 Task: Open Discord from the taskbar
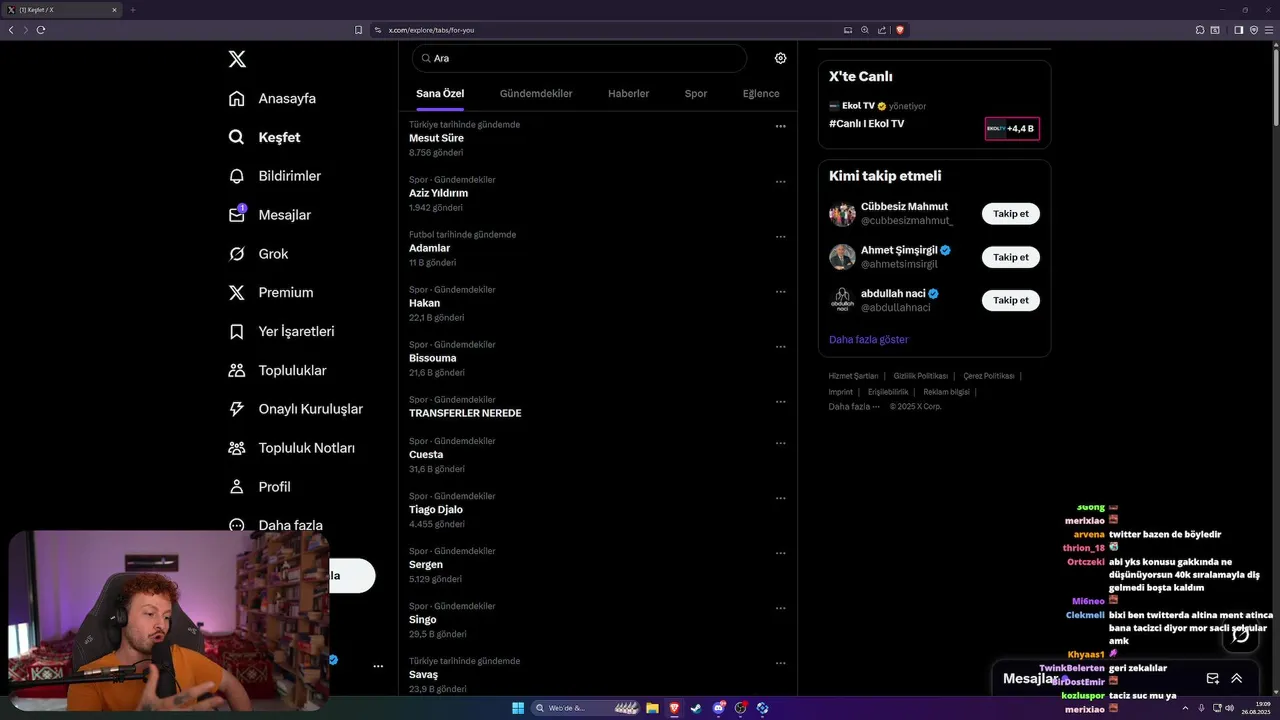pos(718,708)
